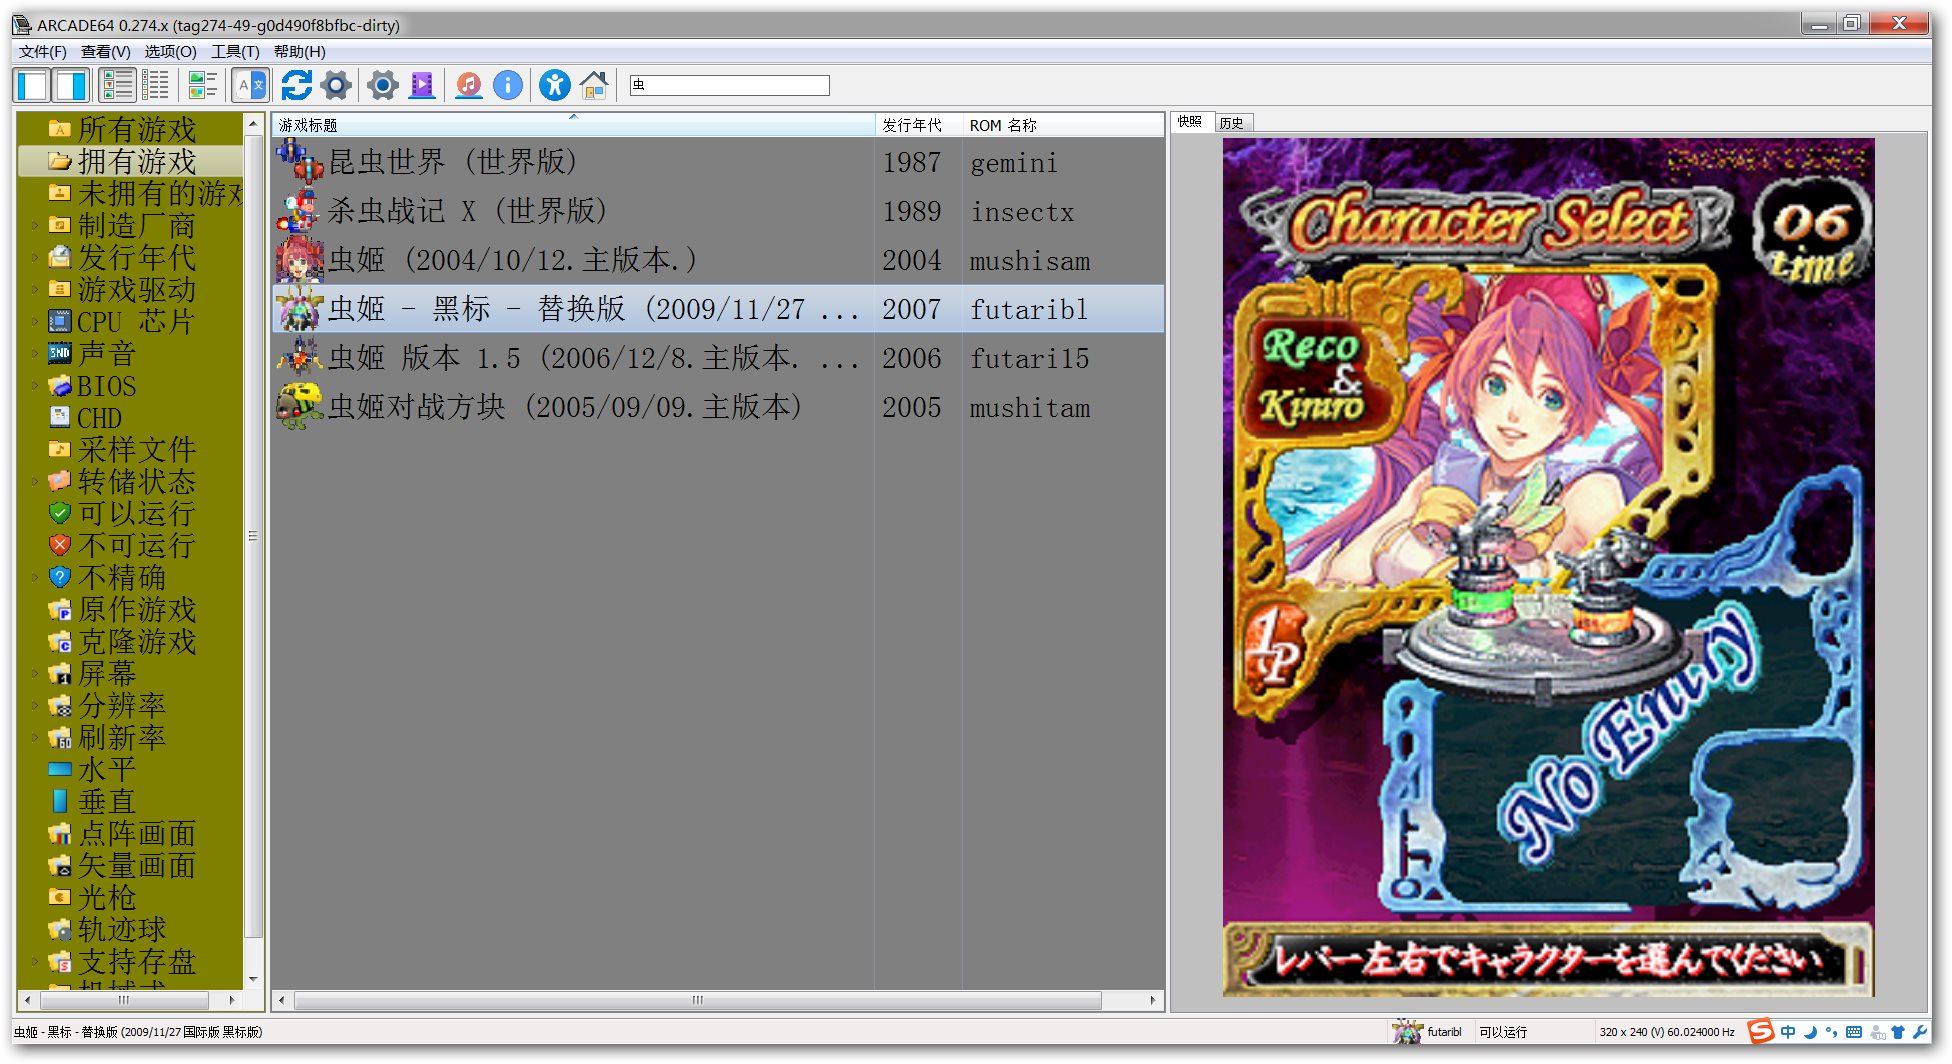Open the 工具(T) menu

[235, 52]
